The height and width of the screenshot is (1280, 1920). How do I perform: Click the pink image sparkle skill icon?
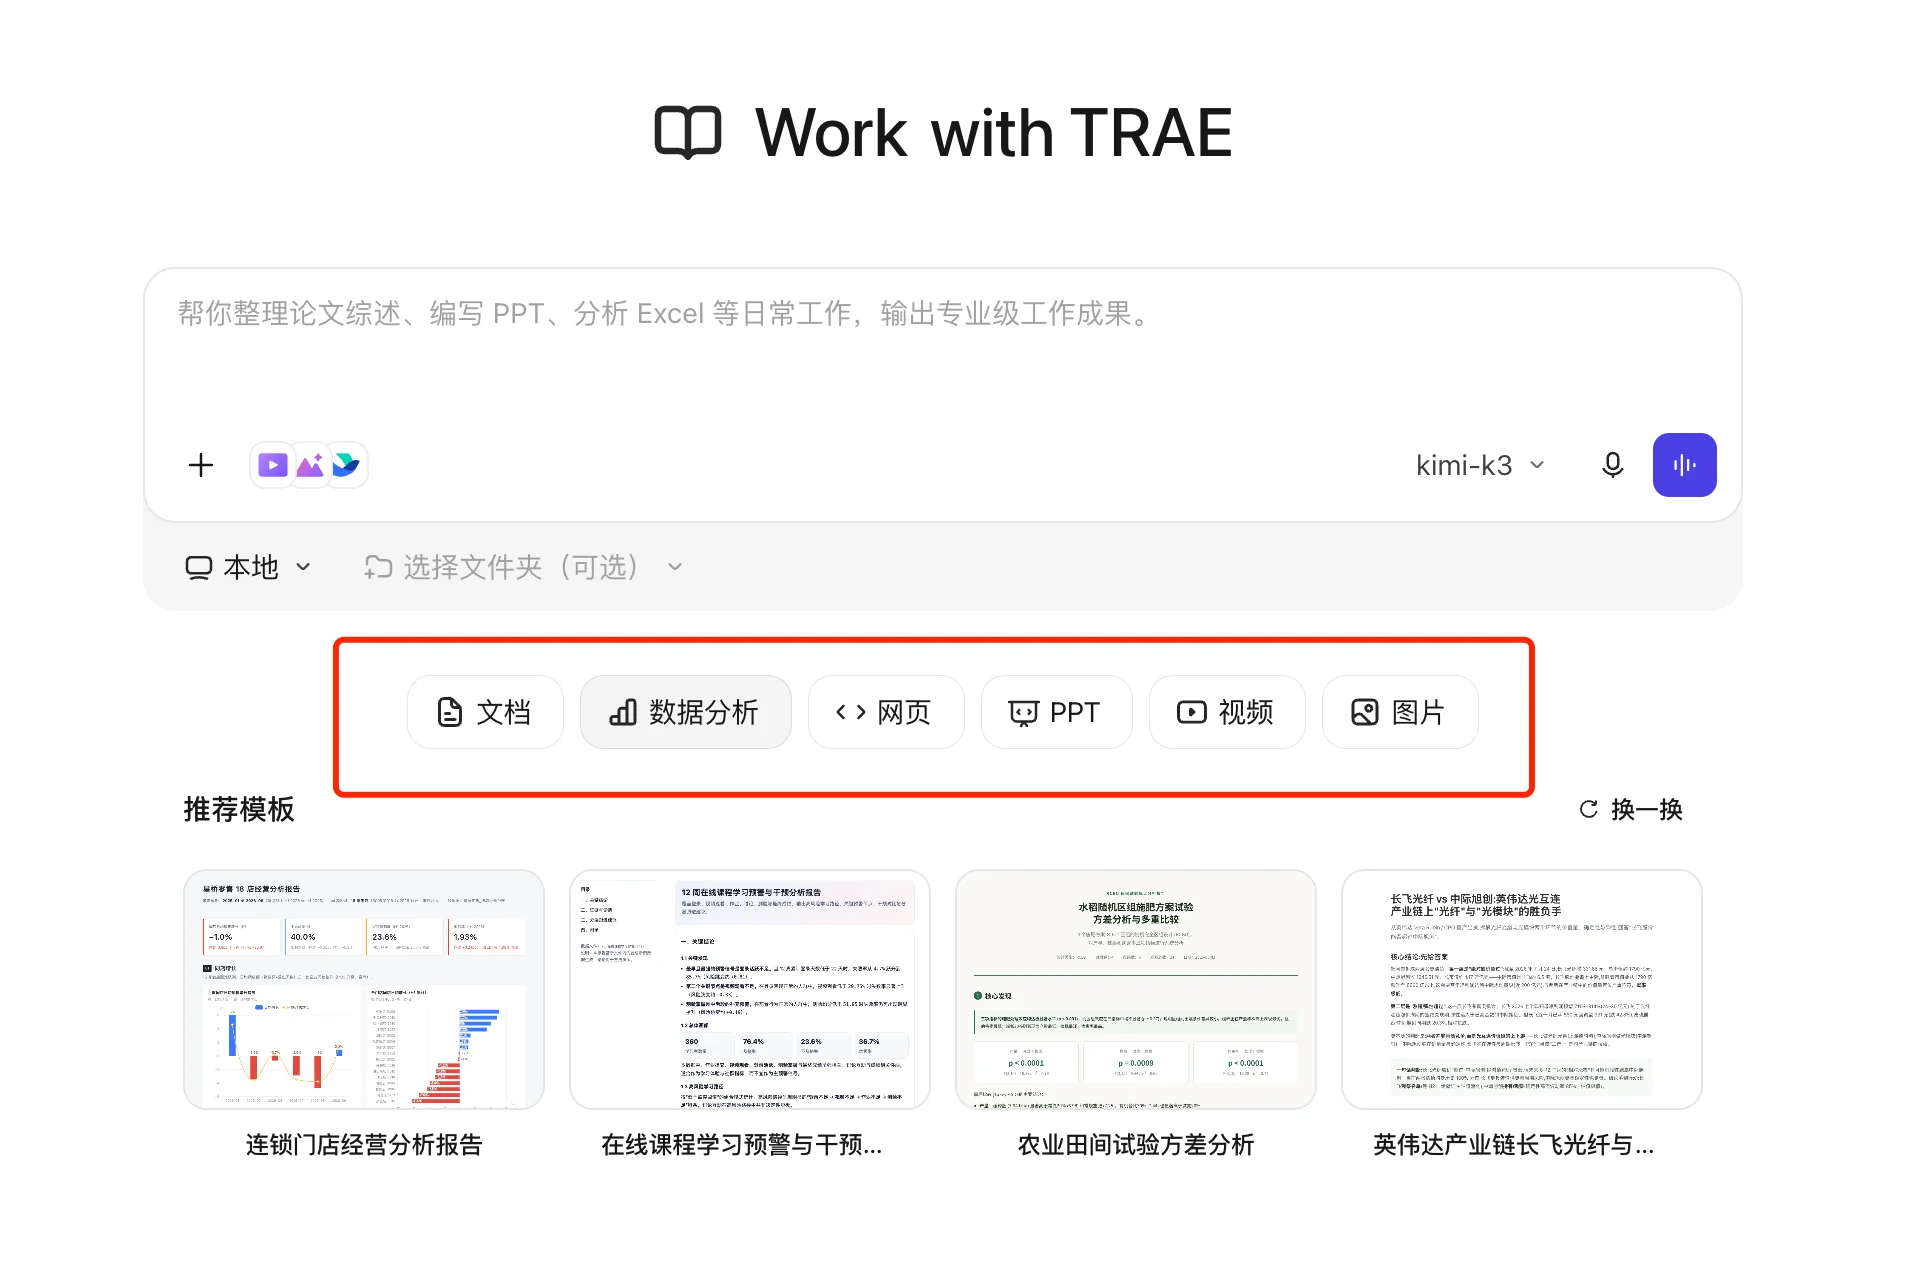(x=310, y=465)
